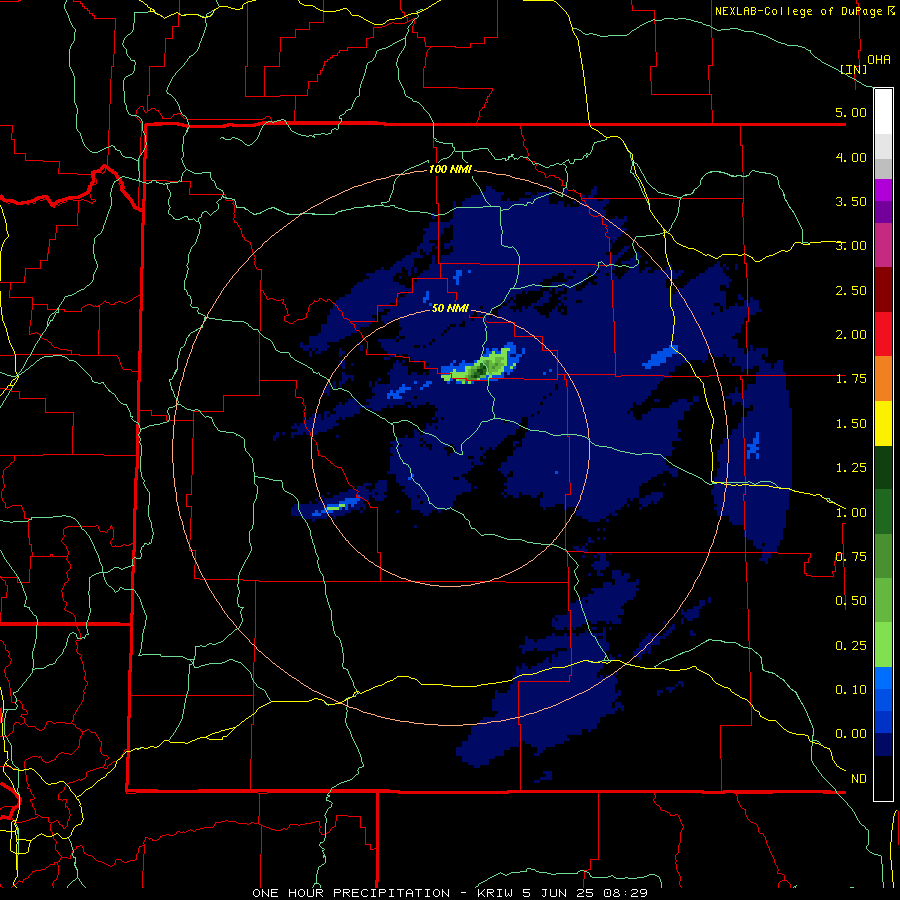Click the 0.00 legend value
Image resolution: width=900 pixels, height=900 pixels.
pyautogui.click(x=851, y=734)
